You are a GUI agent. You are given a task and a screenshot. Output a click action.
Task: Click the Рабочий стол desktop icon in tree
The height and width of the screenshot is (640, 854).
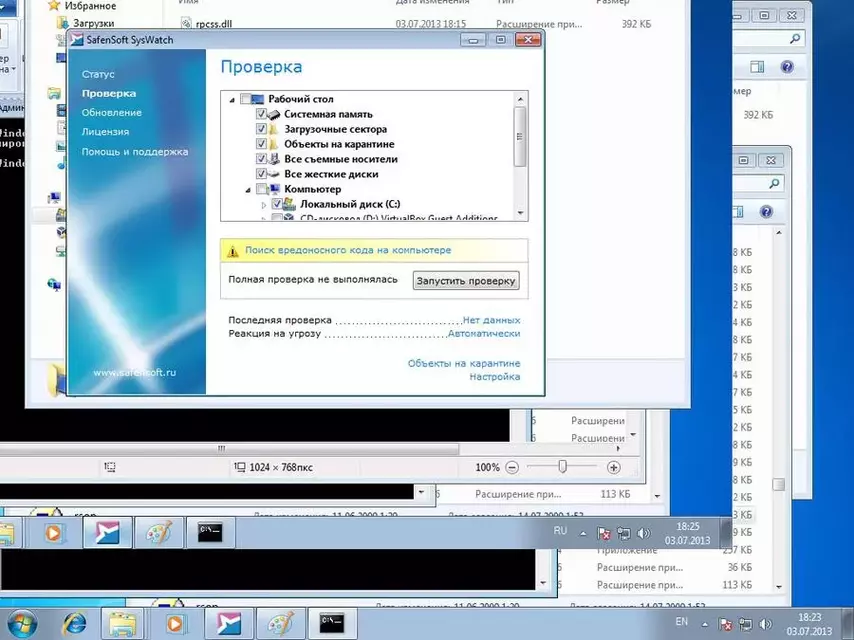tap(258, 99)
